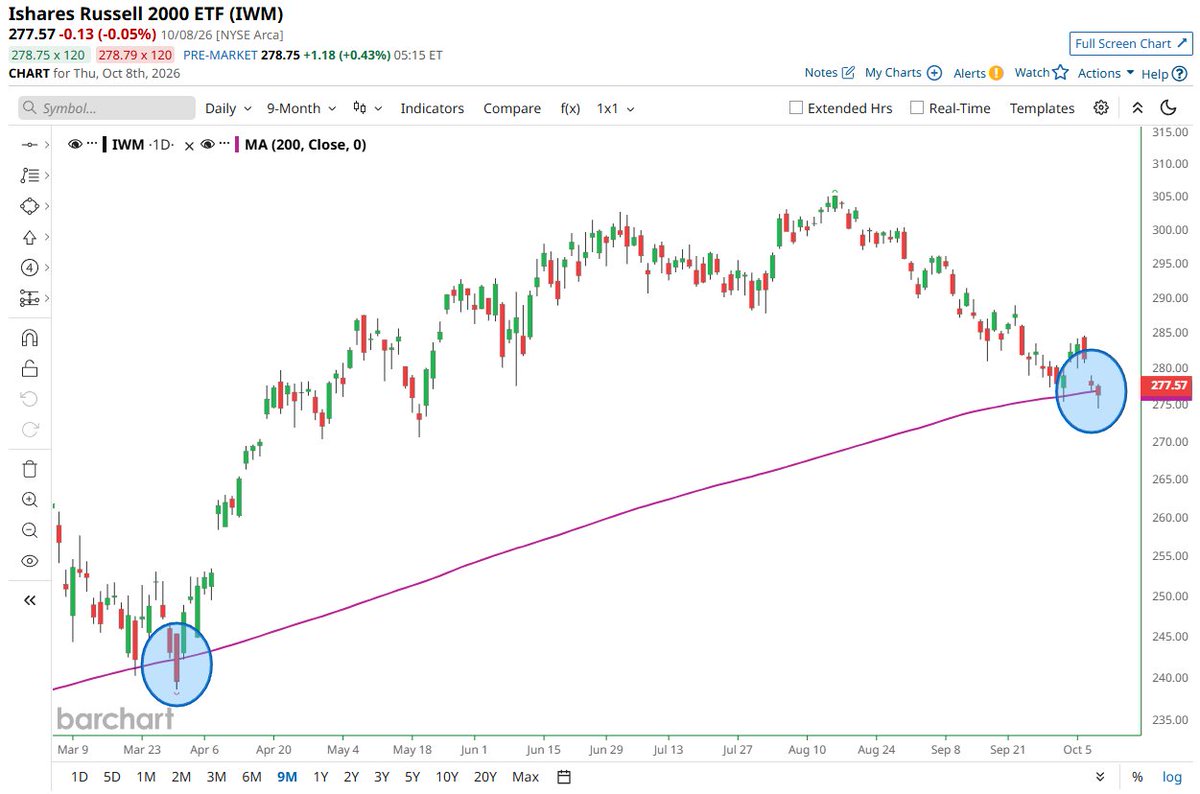Click the IWM purple MA color bar

pos(236,145)
